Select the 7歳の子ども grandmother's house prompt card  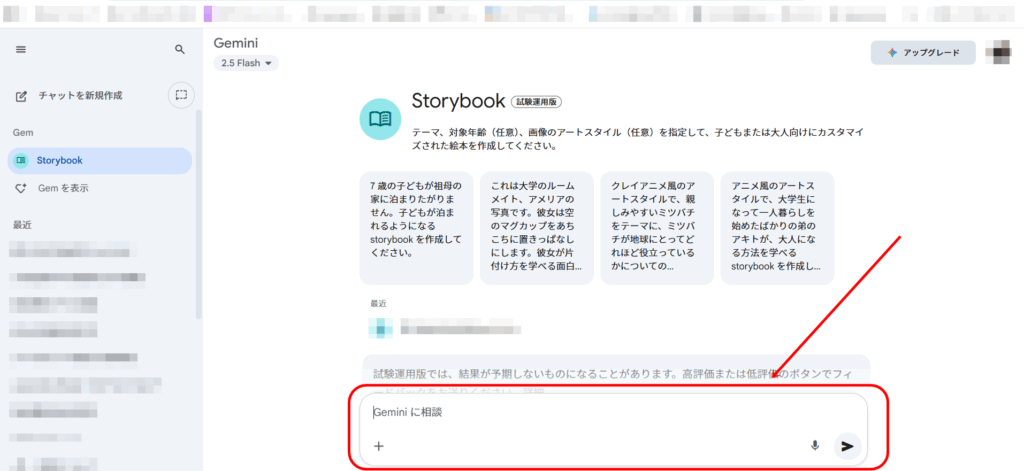point(416,227)
